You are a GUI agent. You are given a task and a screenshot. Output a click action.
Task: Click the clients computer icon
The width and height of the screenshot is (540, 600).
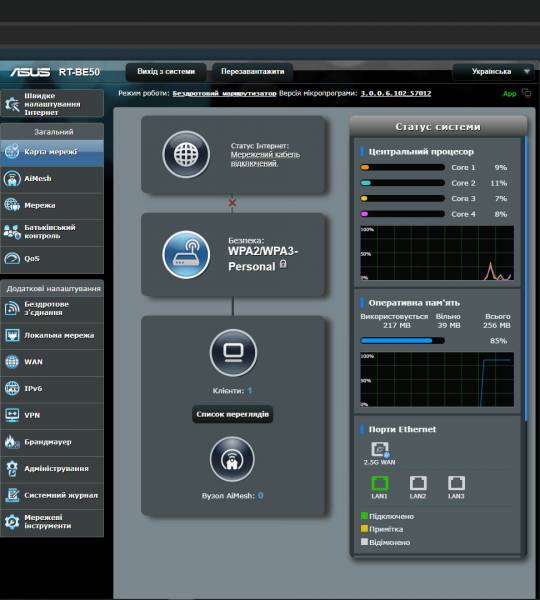tap(233, 352)
